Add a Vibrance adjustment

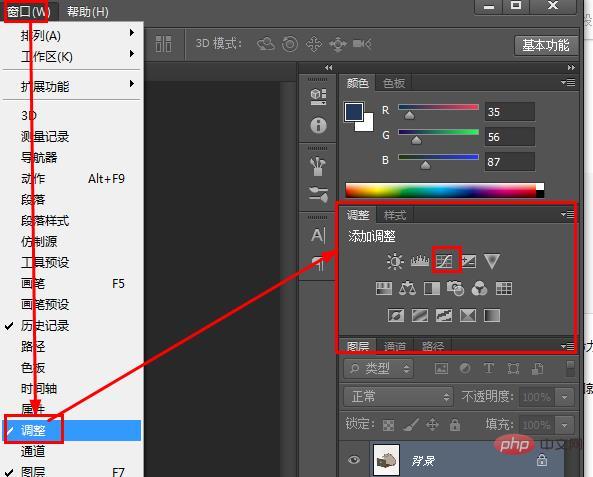[492, 261]
